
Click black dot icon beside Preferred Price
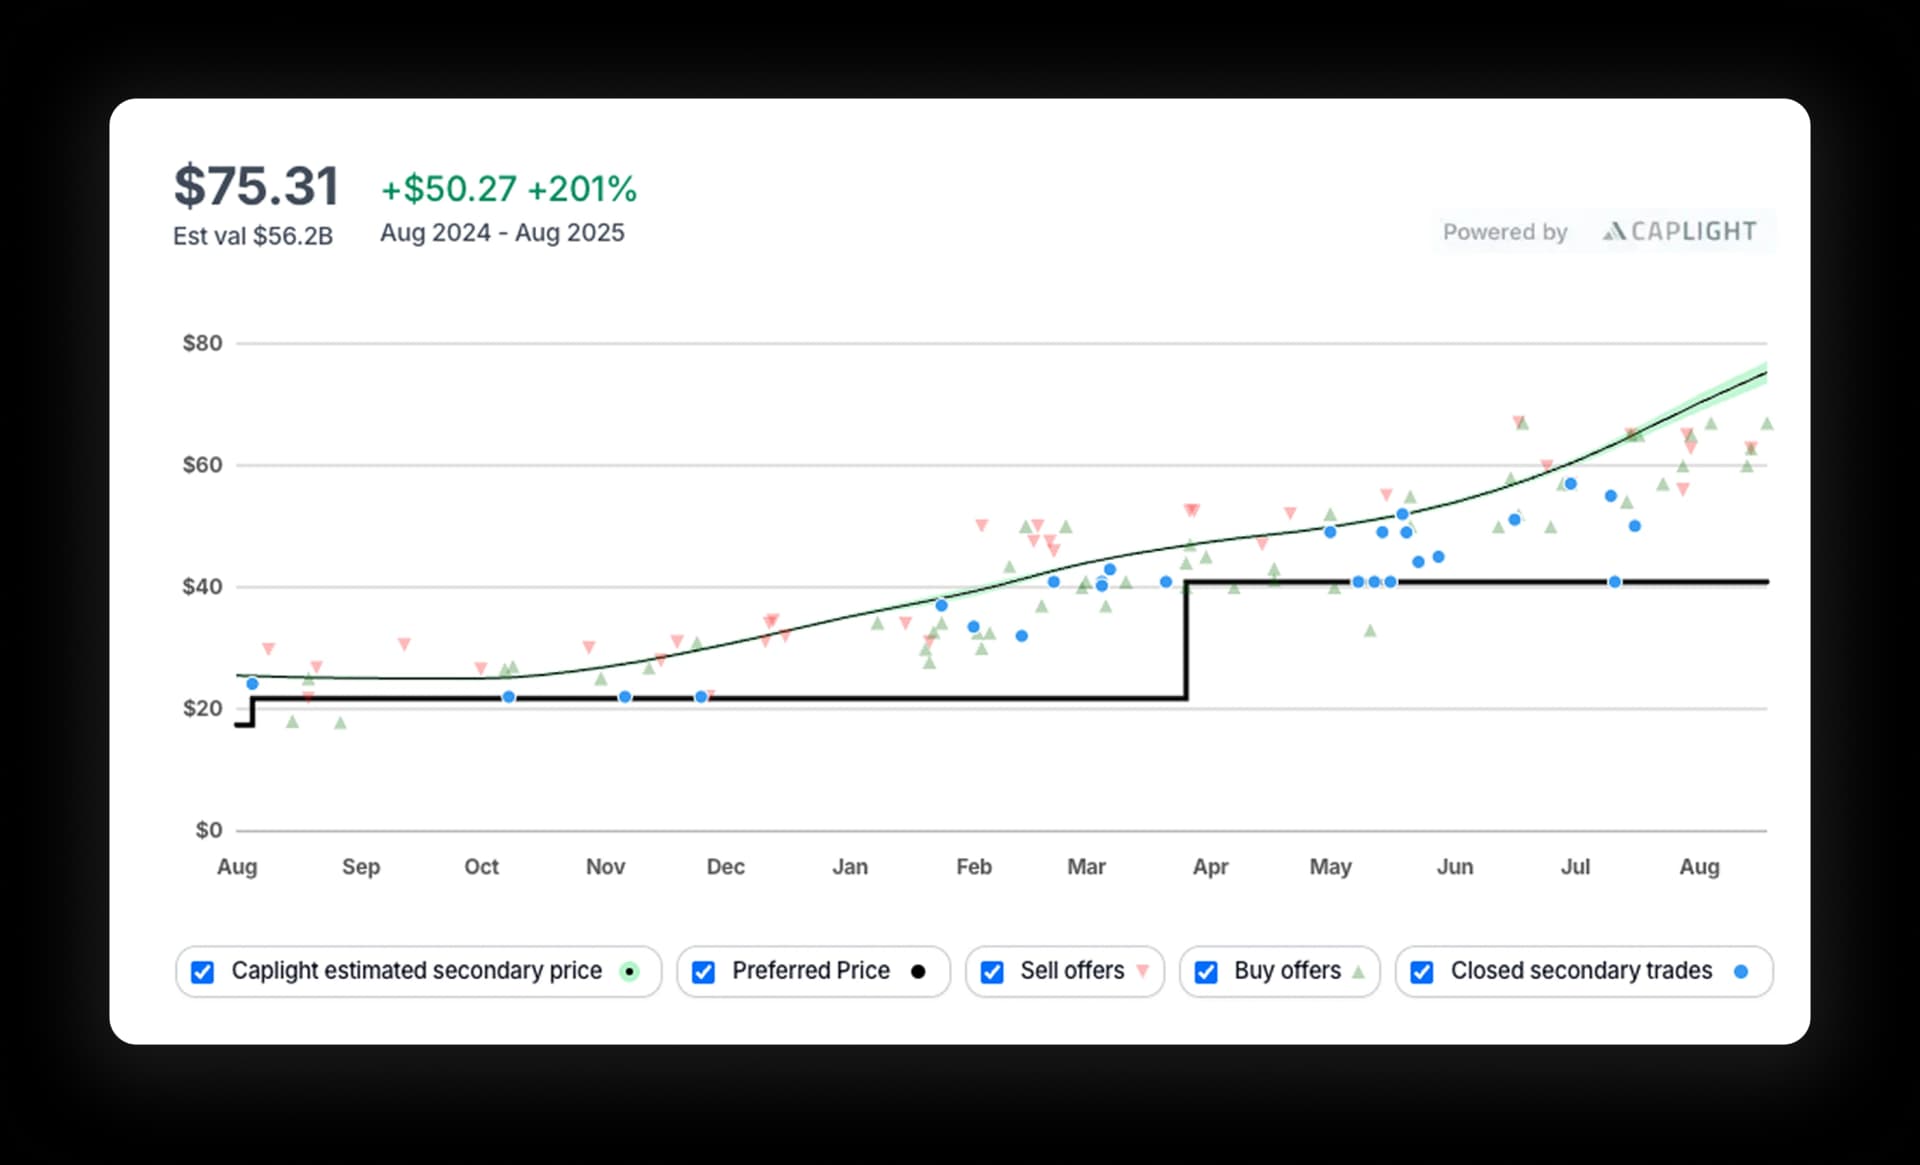tap(918, 971)
